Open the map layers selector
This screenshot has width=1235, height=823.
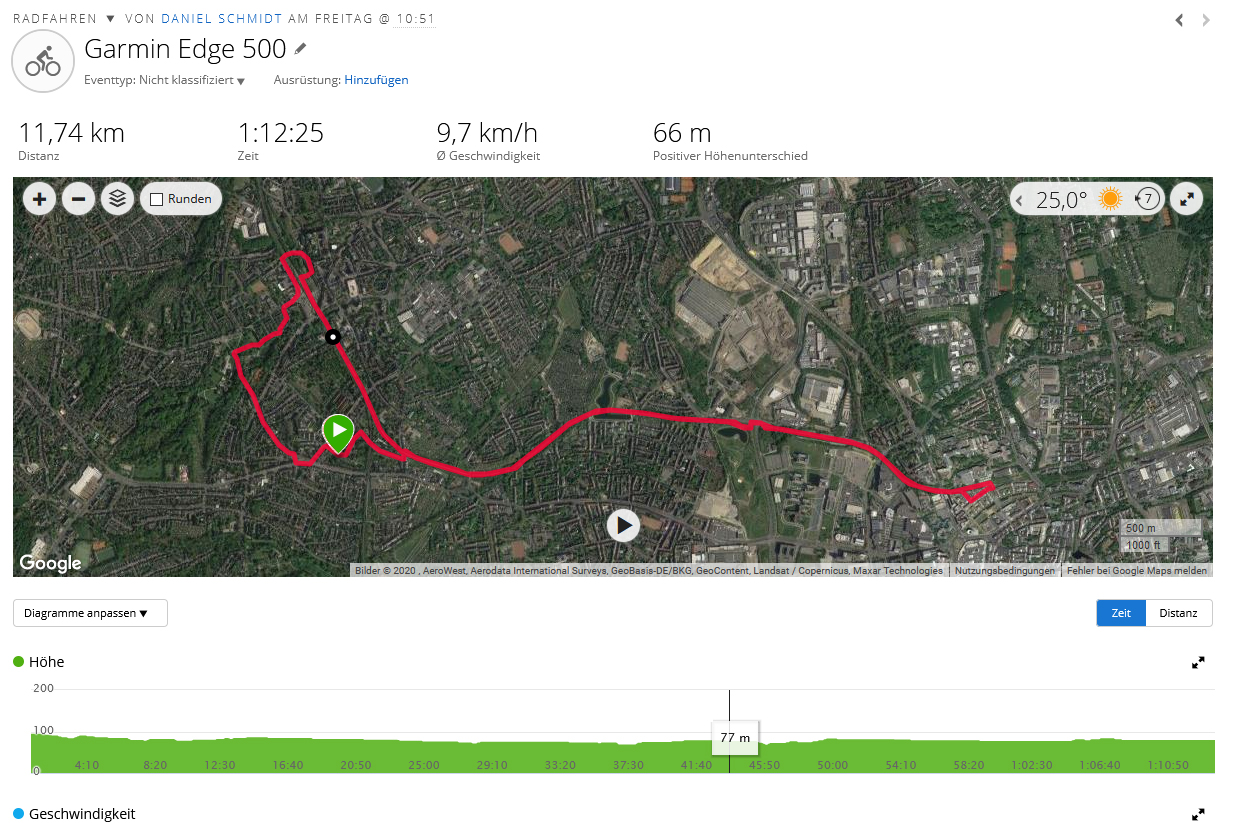(117, 199)
